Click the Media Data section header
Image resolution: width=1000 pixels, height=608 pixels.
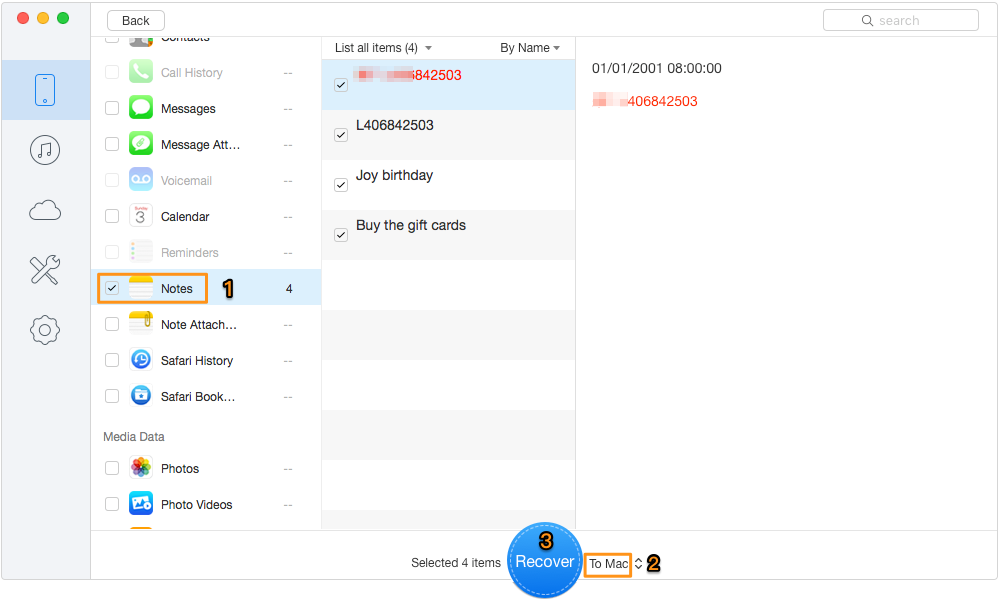pyautogui.click(x=134, y=436)
